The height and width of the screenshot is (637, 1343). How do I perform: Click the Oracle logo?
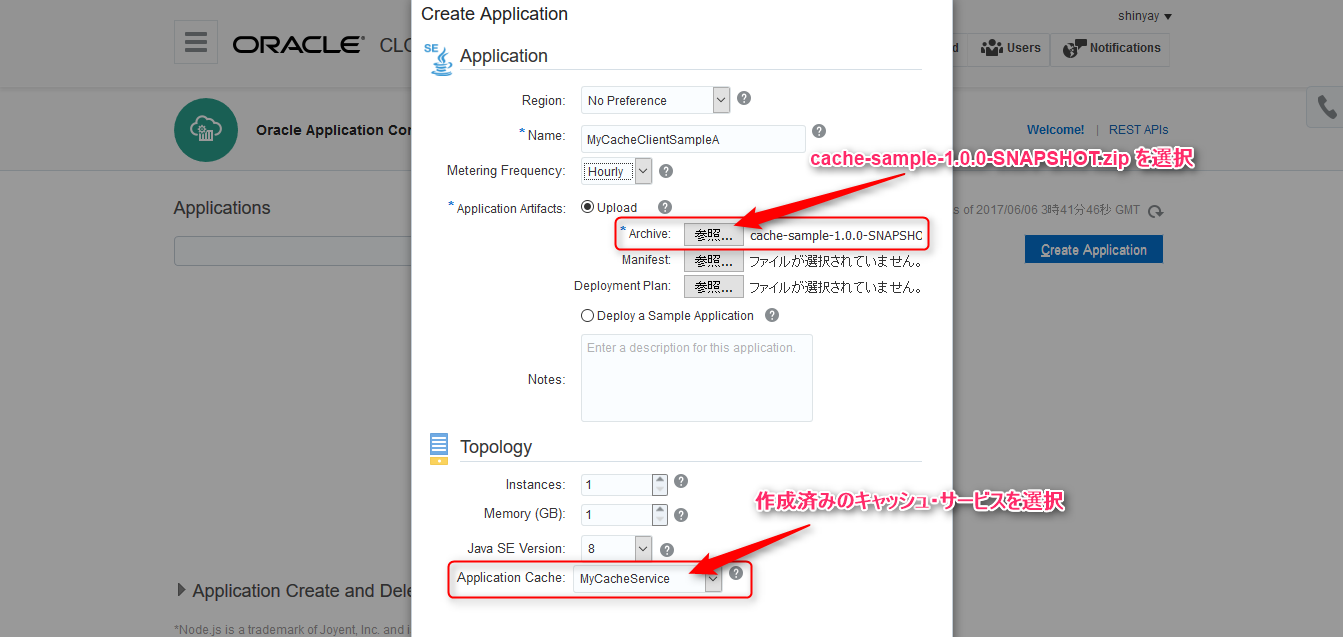pos(299,45)
